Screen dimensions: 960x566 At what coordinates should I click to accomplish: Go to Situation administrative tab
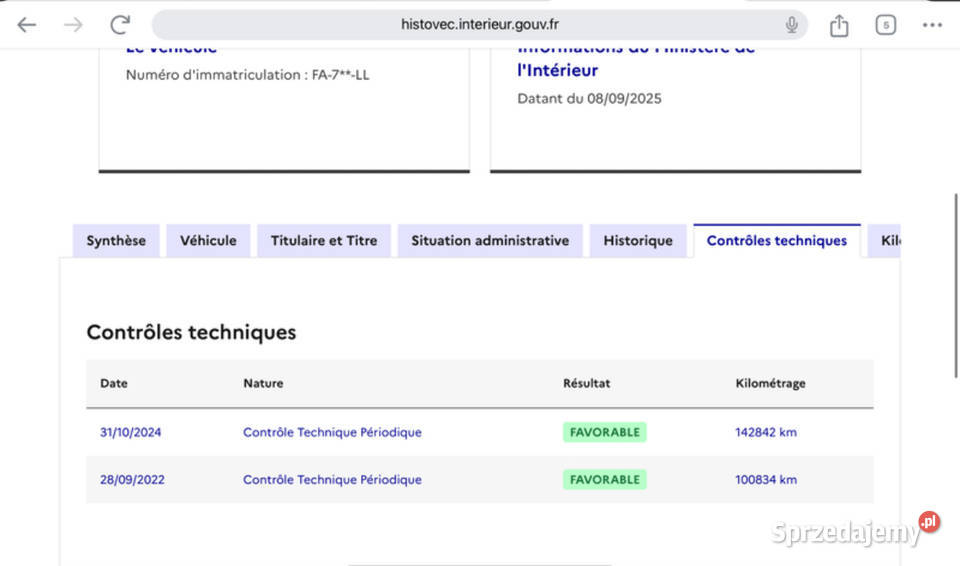(x=490, y=241)
